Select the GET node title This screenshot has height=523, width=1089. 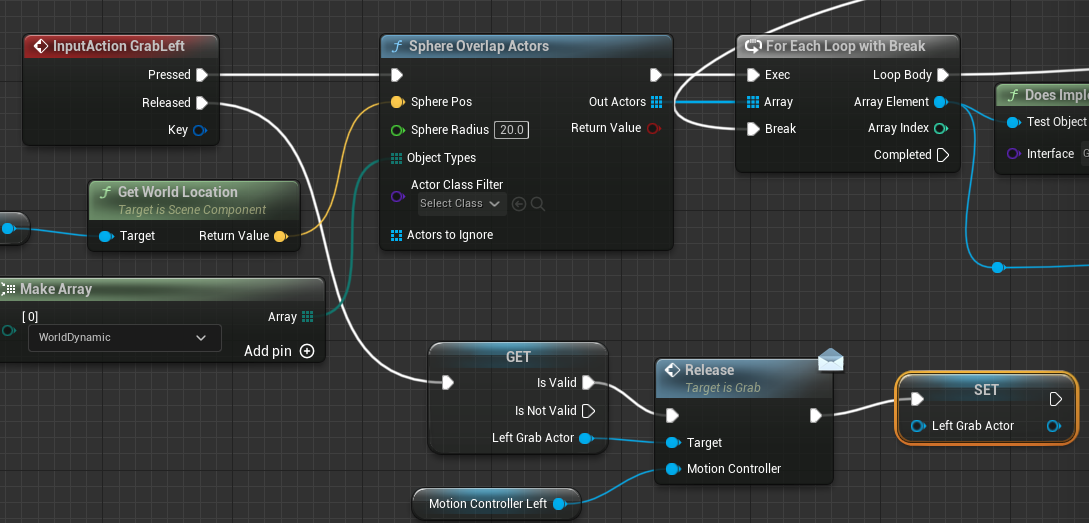518,357
